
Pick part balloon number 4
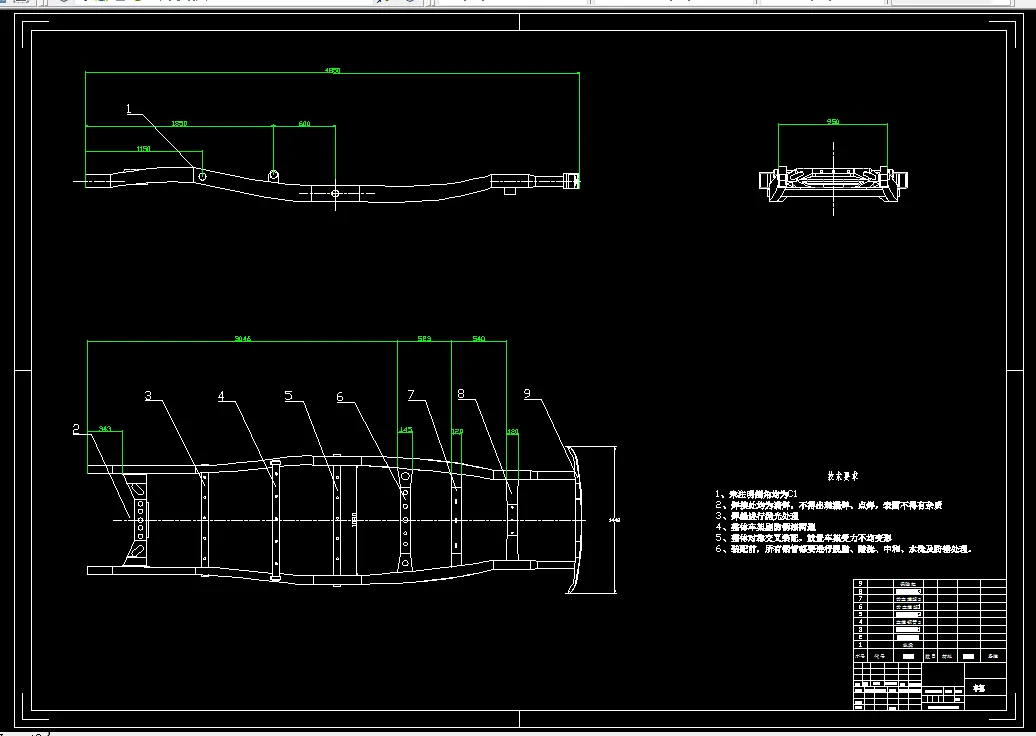(x=221, y=396)
